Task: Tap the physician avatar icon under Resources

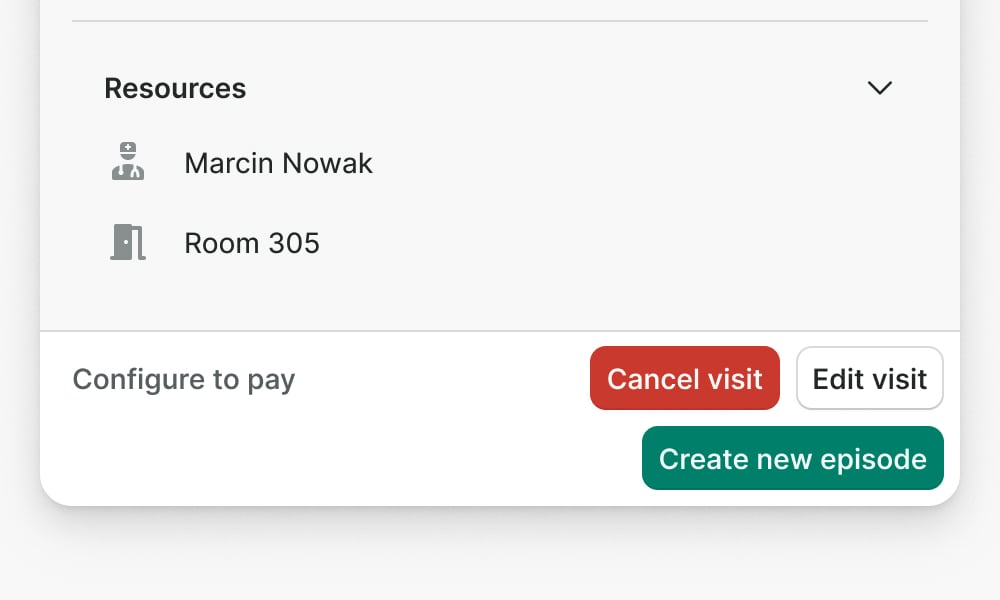Action: click(x=127, y=162)
